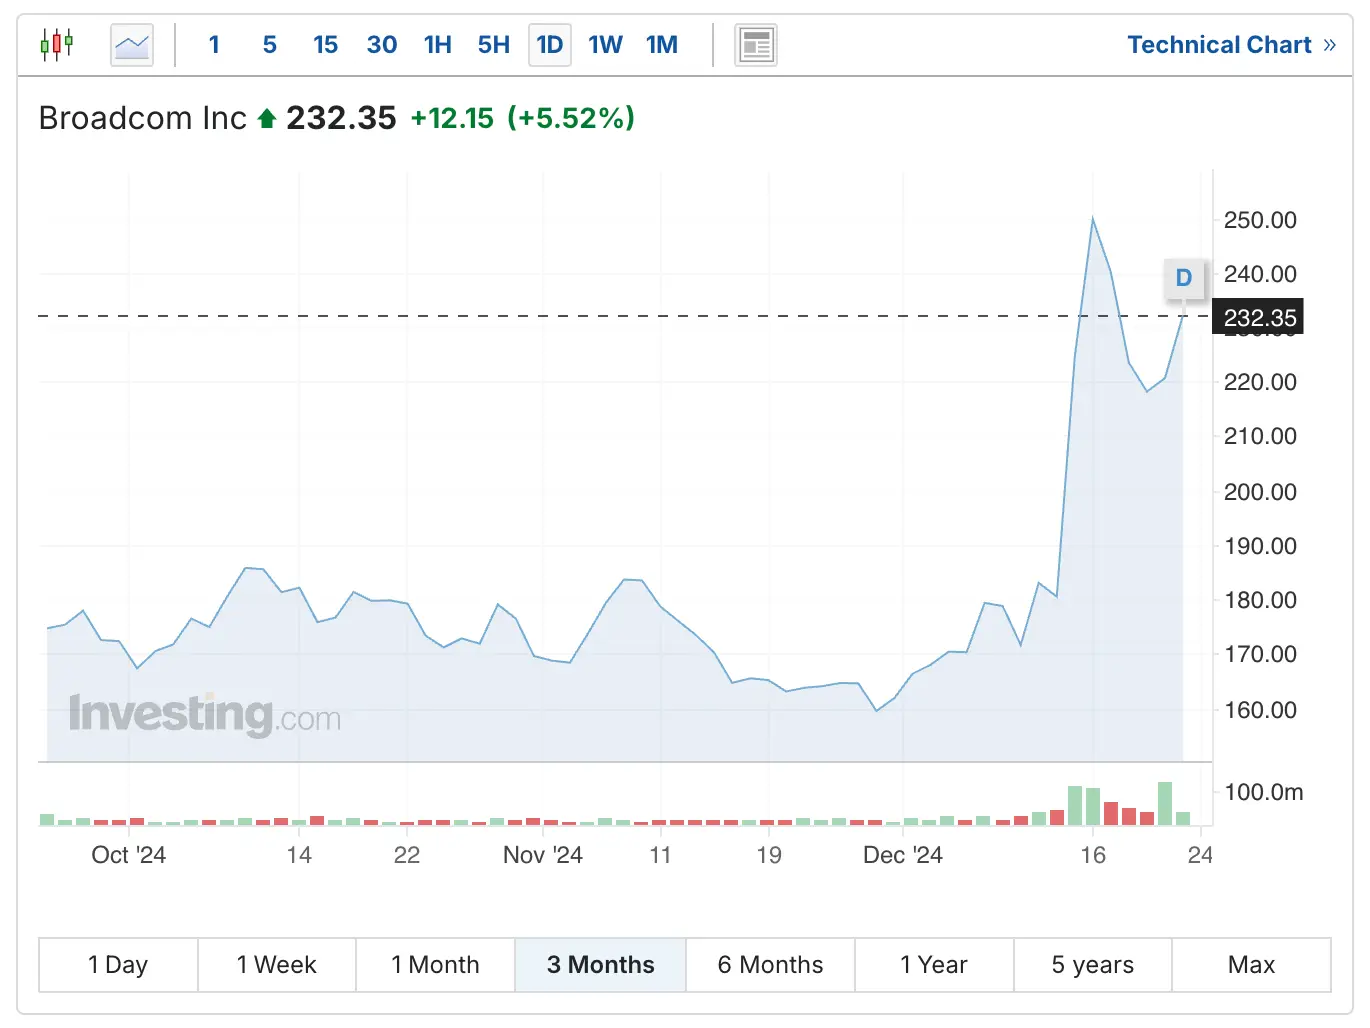Show the Max range
This screenshot has height=1028, width=1370.
pos(1252,965)
